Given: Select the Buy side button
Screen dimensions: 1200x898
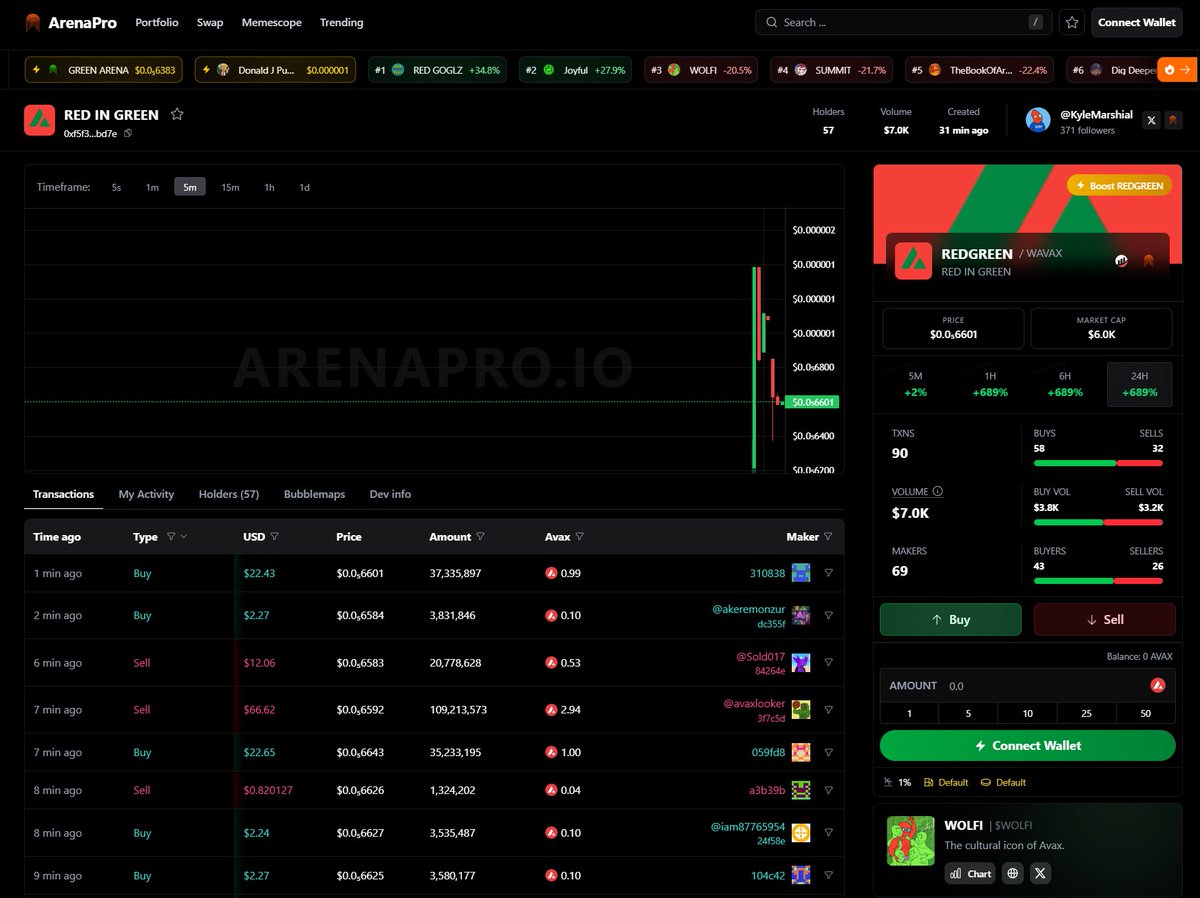Looking at the screenshot, I should pyautogui.click(x=950, y=619).
